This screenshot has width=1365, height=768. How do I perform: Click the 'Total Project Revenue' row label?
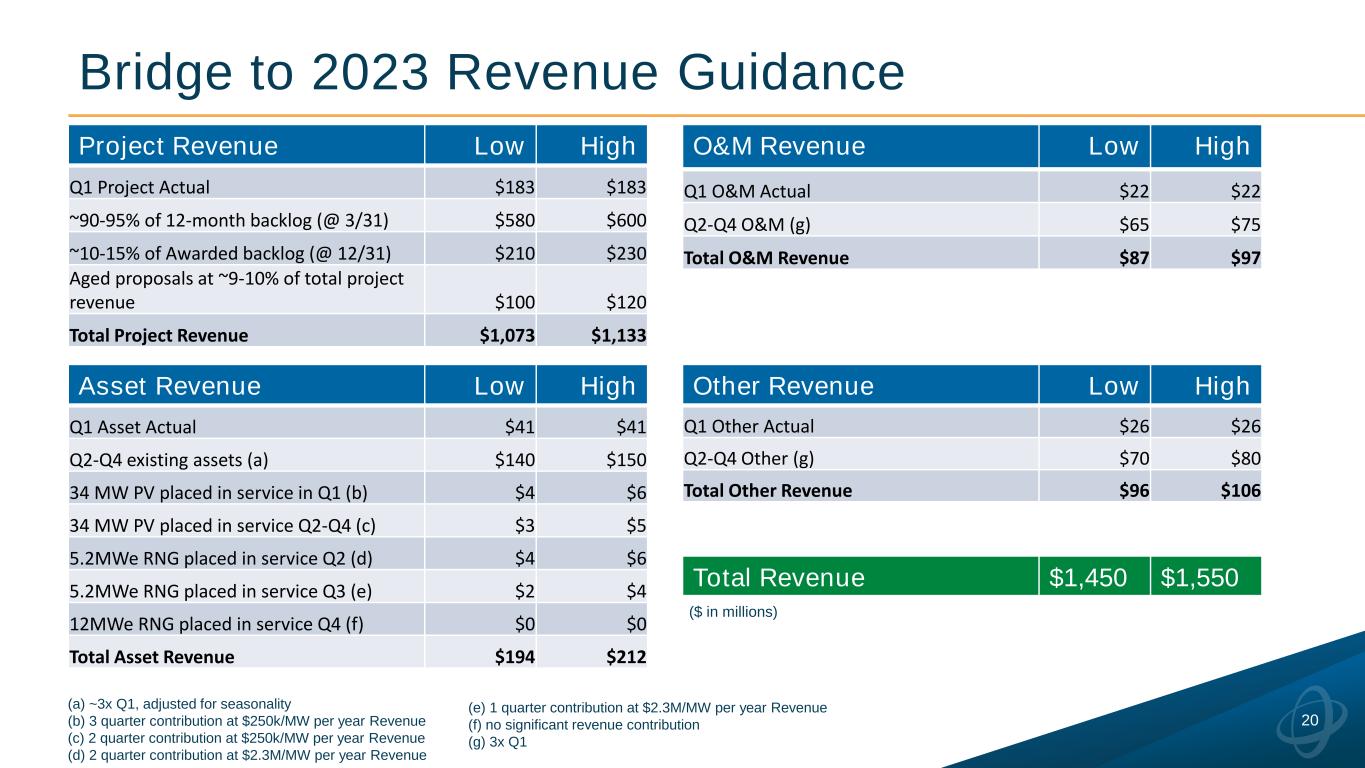tap(158, 336)
